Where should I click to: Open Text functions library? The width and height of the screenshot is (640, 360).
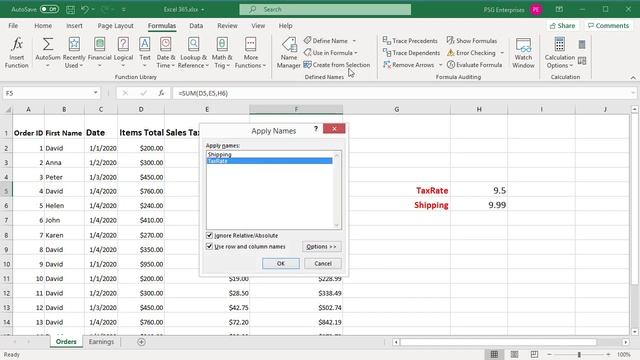click(x=144, y=52)
